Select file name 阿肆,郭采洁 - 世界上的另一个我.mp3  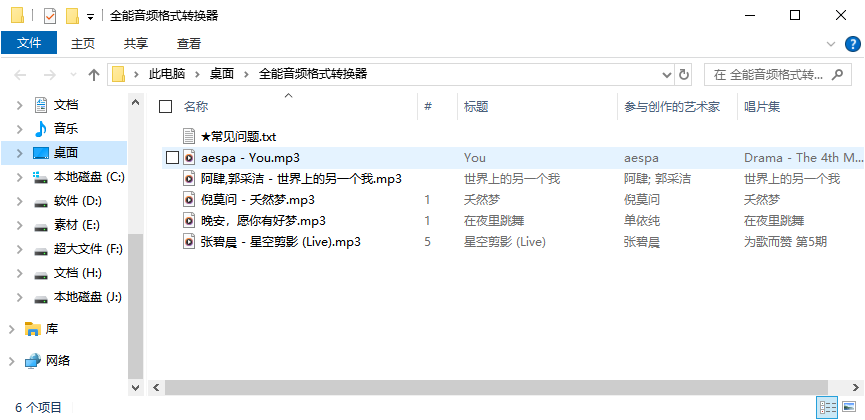[x=301, y=179]
